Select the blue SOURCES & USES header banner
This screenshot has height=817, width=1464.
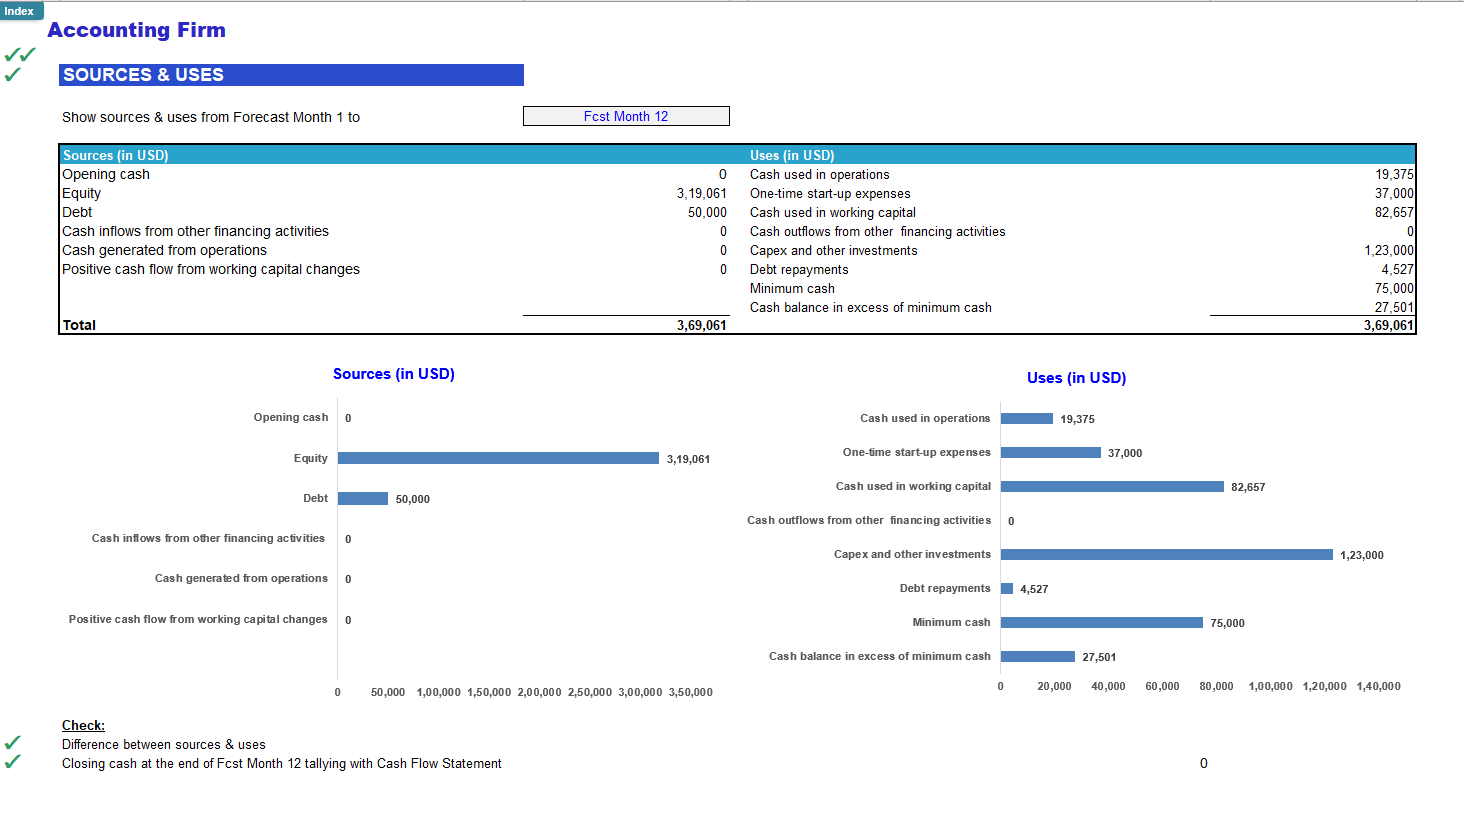tap(290, 74)
